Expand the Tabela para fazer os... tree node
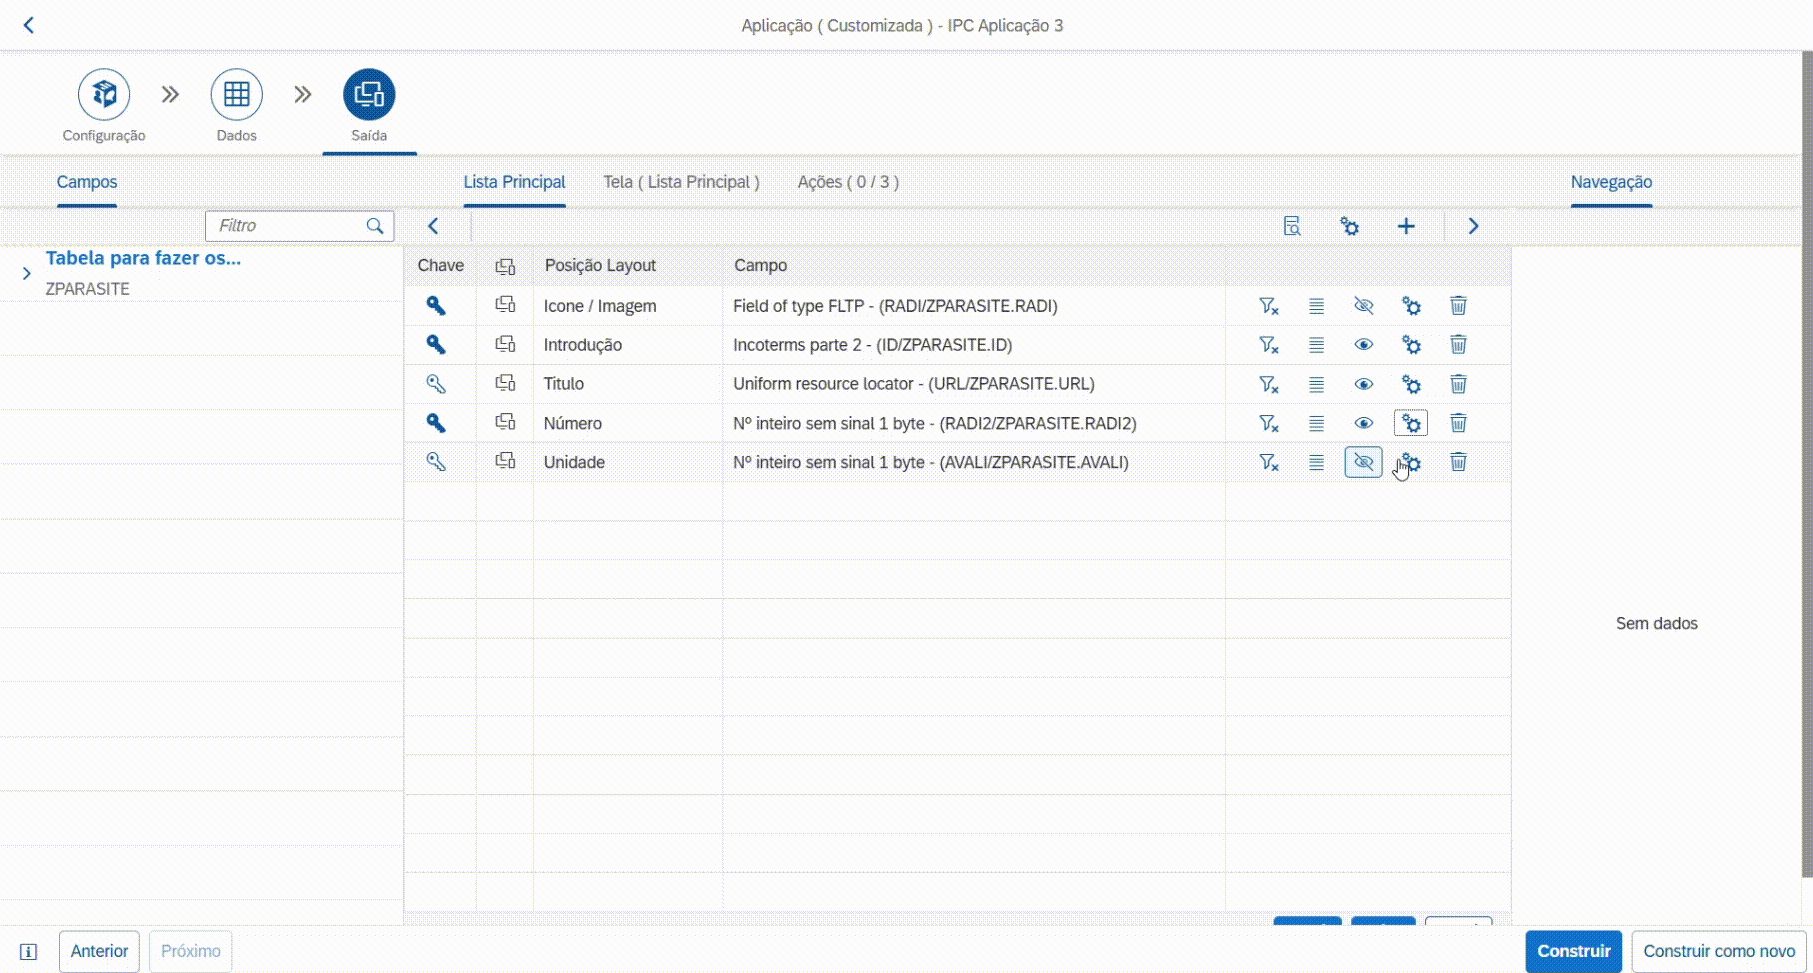The width and height of the screenshot is (1813, 973). (x=27, y=273)
